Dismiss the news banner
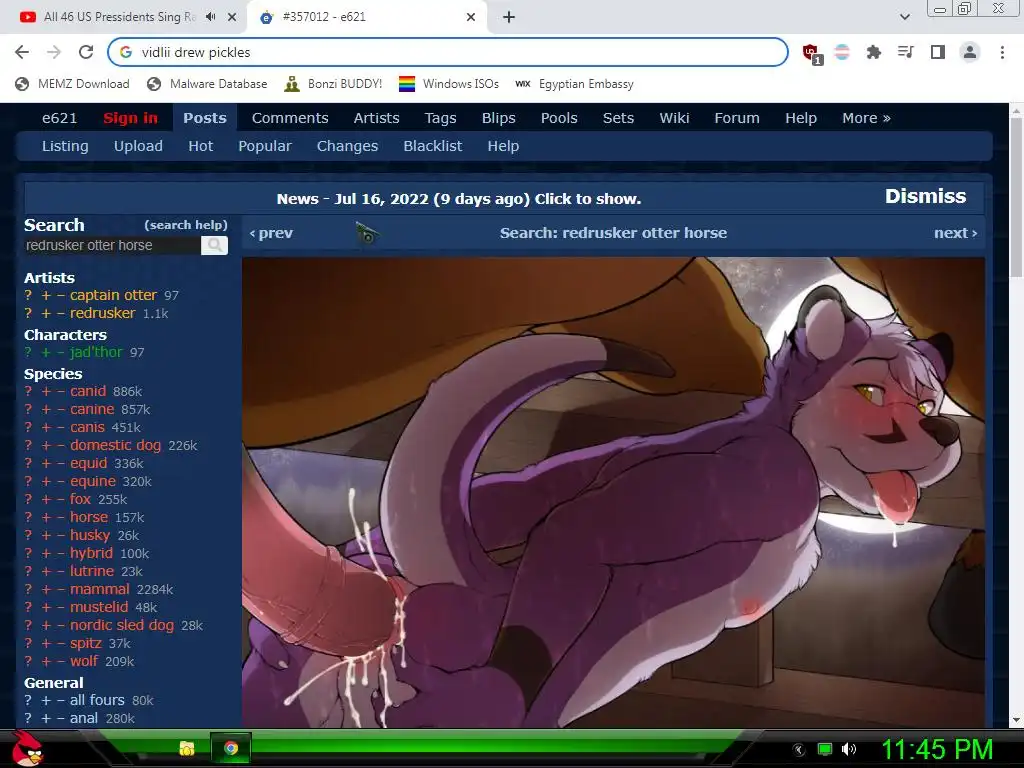Viewport: 1024px width, 768px height. click(x=925, y=197)
